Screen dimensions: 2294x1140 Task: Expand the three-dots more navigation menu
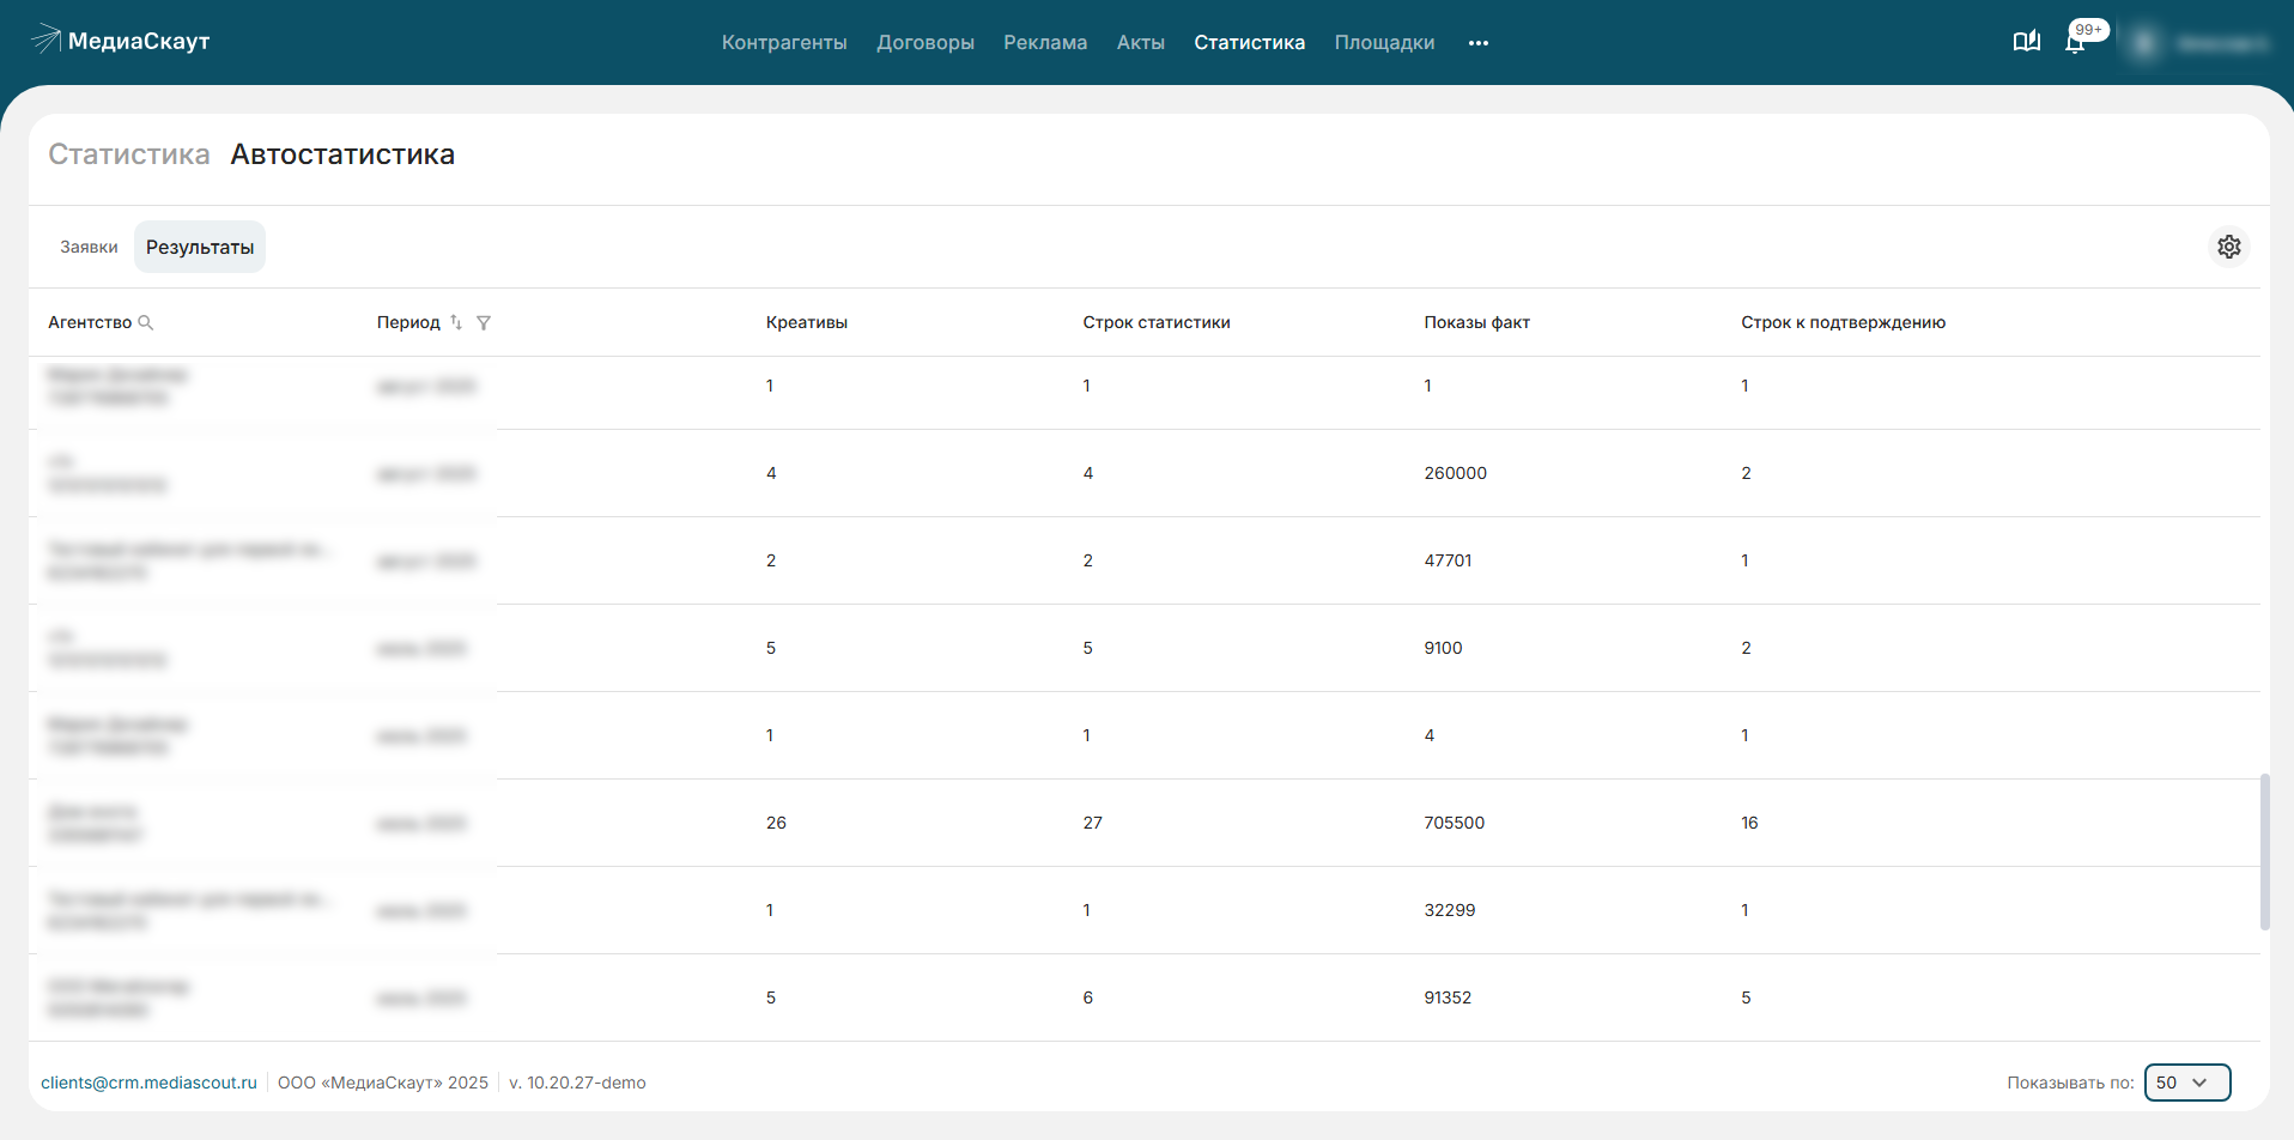click(1478, 42)
